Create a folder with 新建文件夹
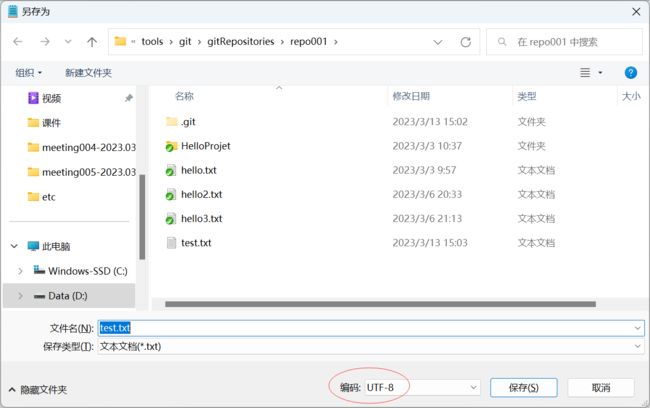650x408 pixels. coord(88,73)
